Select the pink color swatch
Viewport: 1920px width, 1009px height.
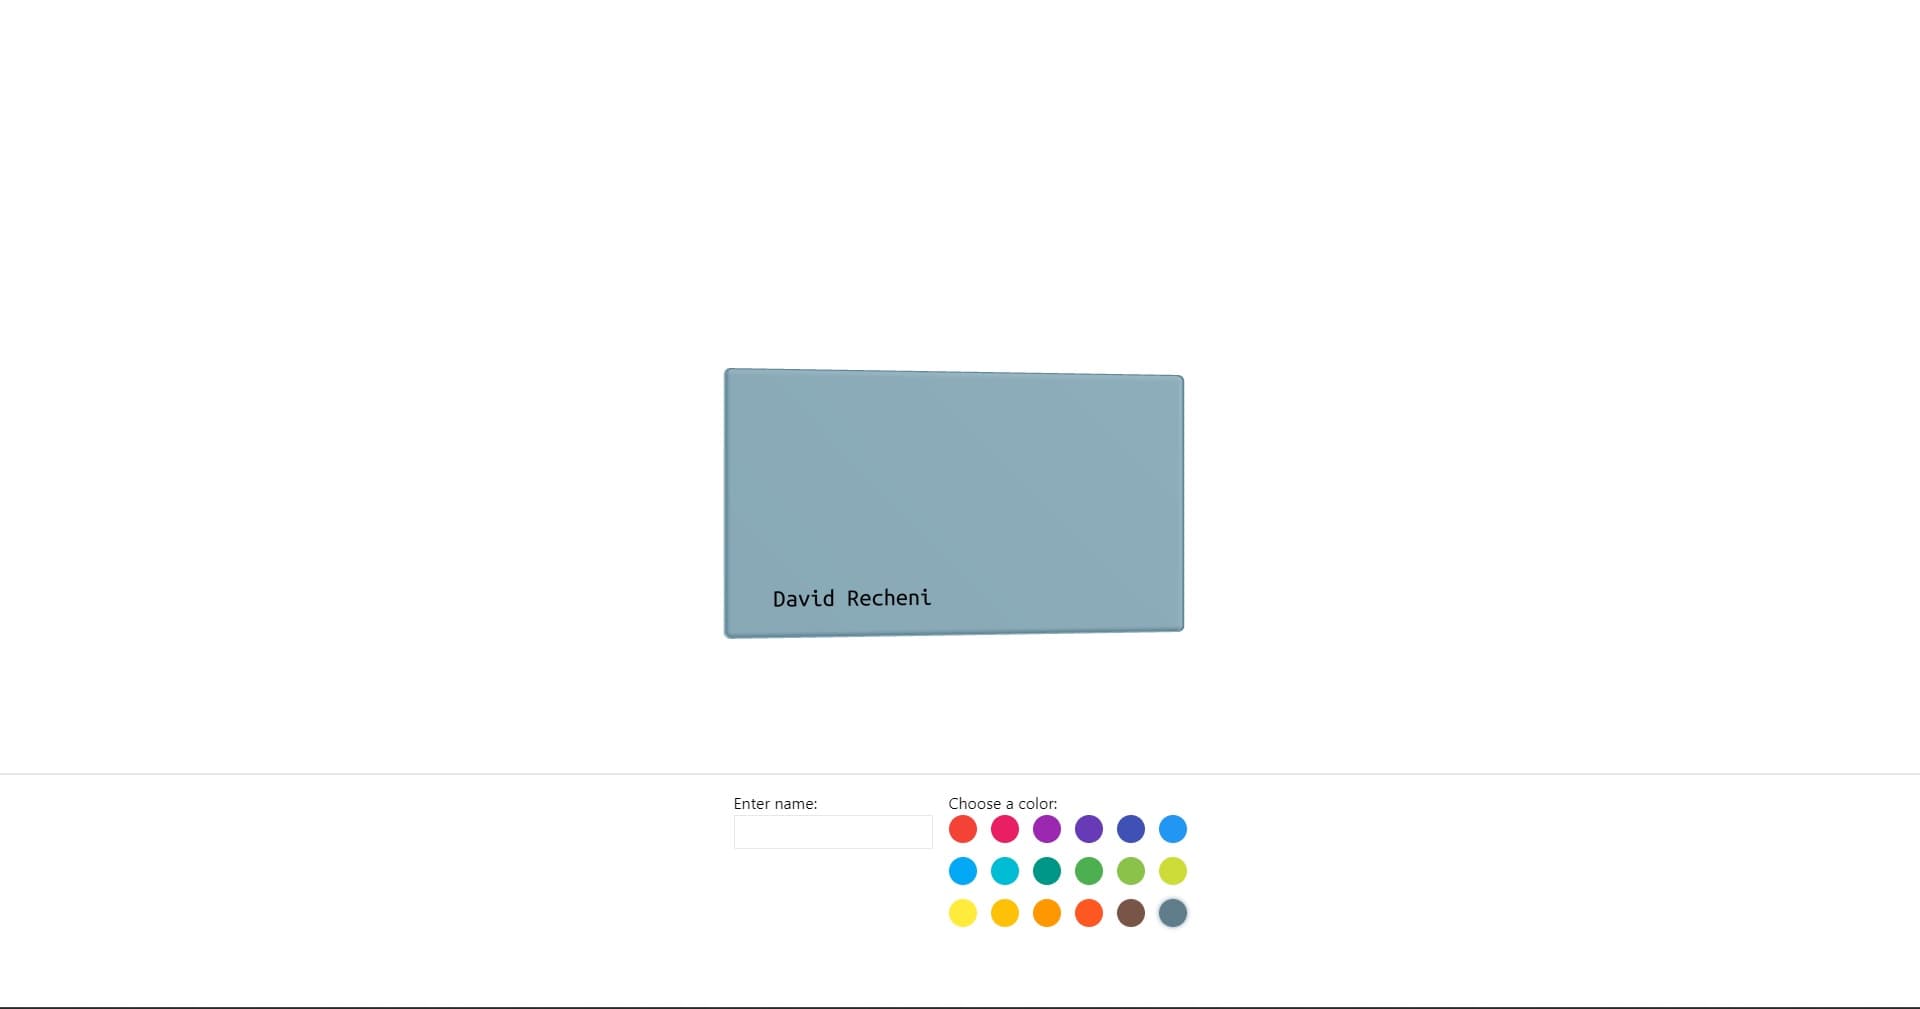click(x=1005, y=829)
